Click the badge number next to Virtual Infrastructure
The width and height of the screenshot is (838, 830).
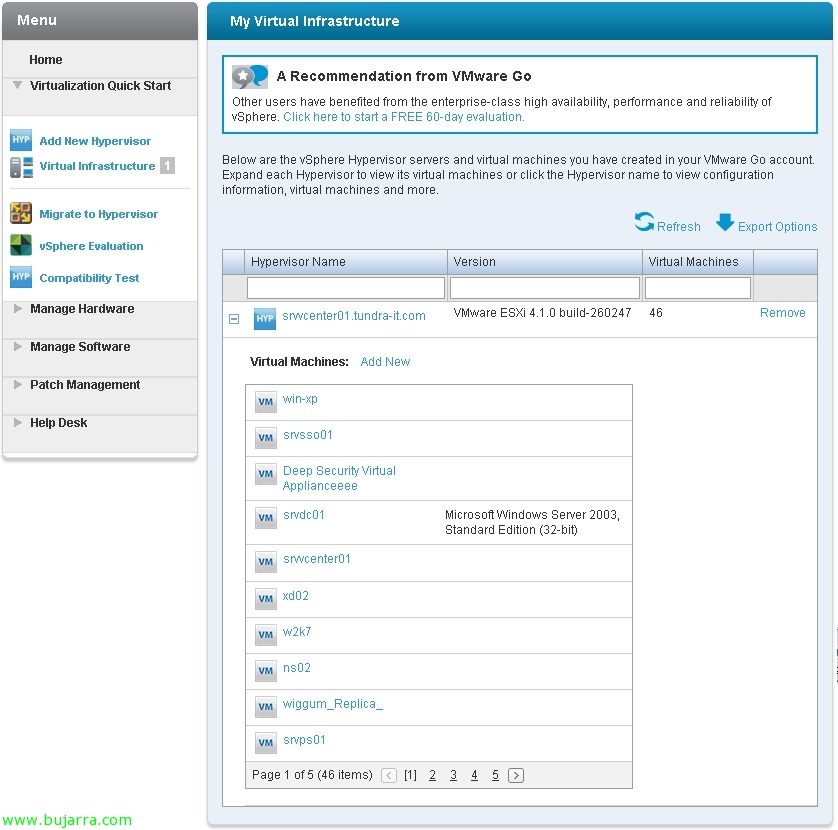point(167,166)
